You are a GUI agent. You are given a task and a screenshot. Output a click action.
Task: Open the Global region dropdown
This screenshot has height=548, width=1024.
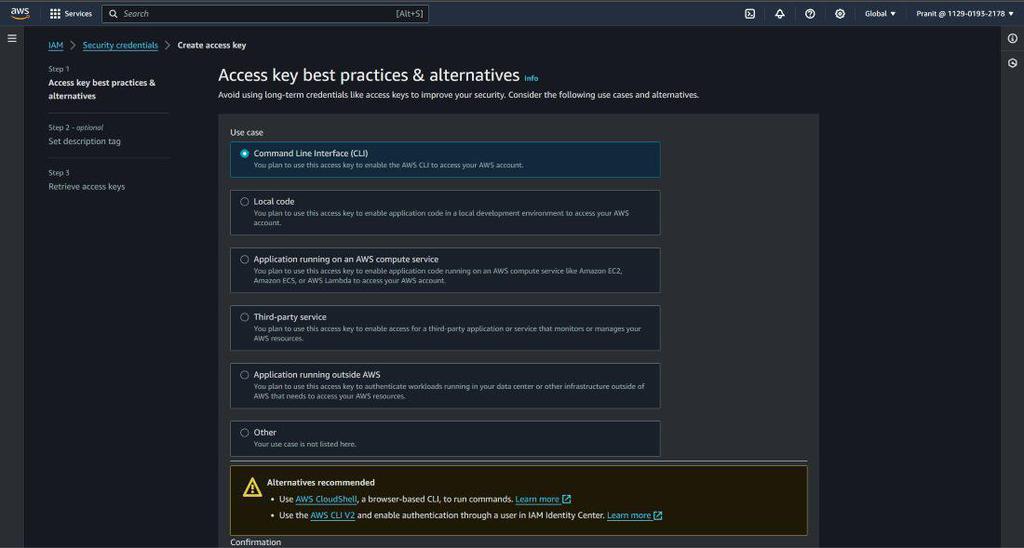[880, 14]
